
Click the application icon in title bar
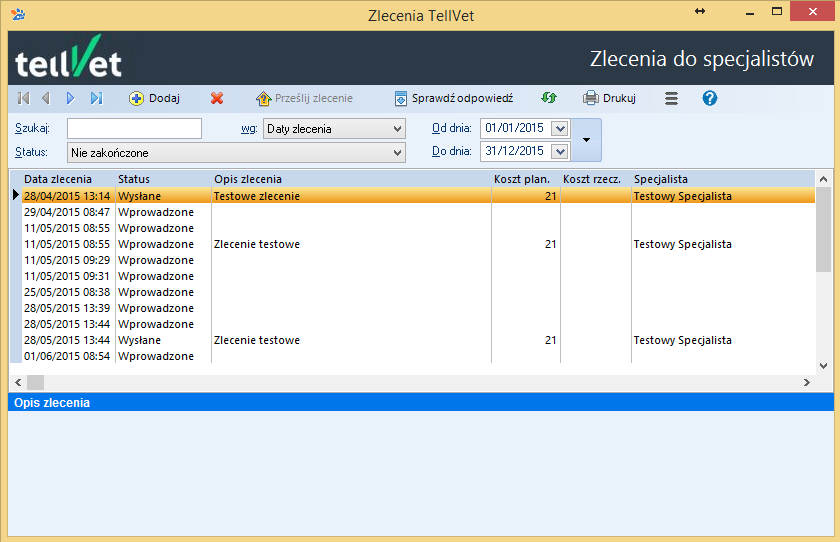[18, 14]
